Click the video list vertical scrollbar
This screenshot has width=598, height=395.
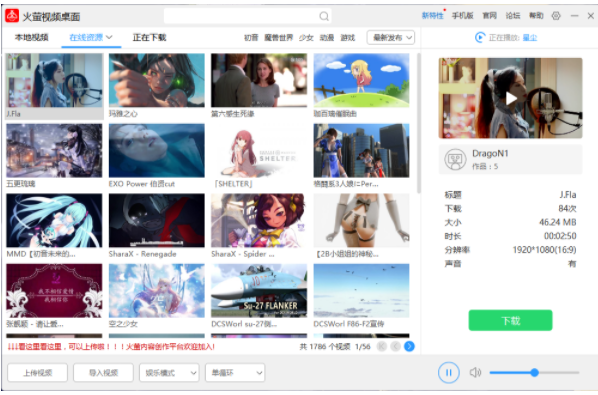pyautogui.click(x=419, y=123)
